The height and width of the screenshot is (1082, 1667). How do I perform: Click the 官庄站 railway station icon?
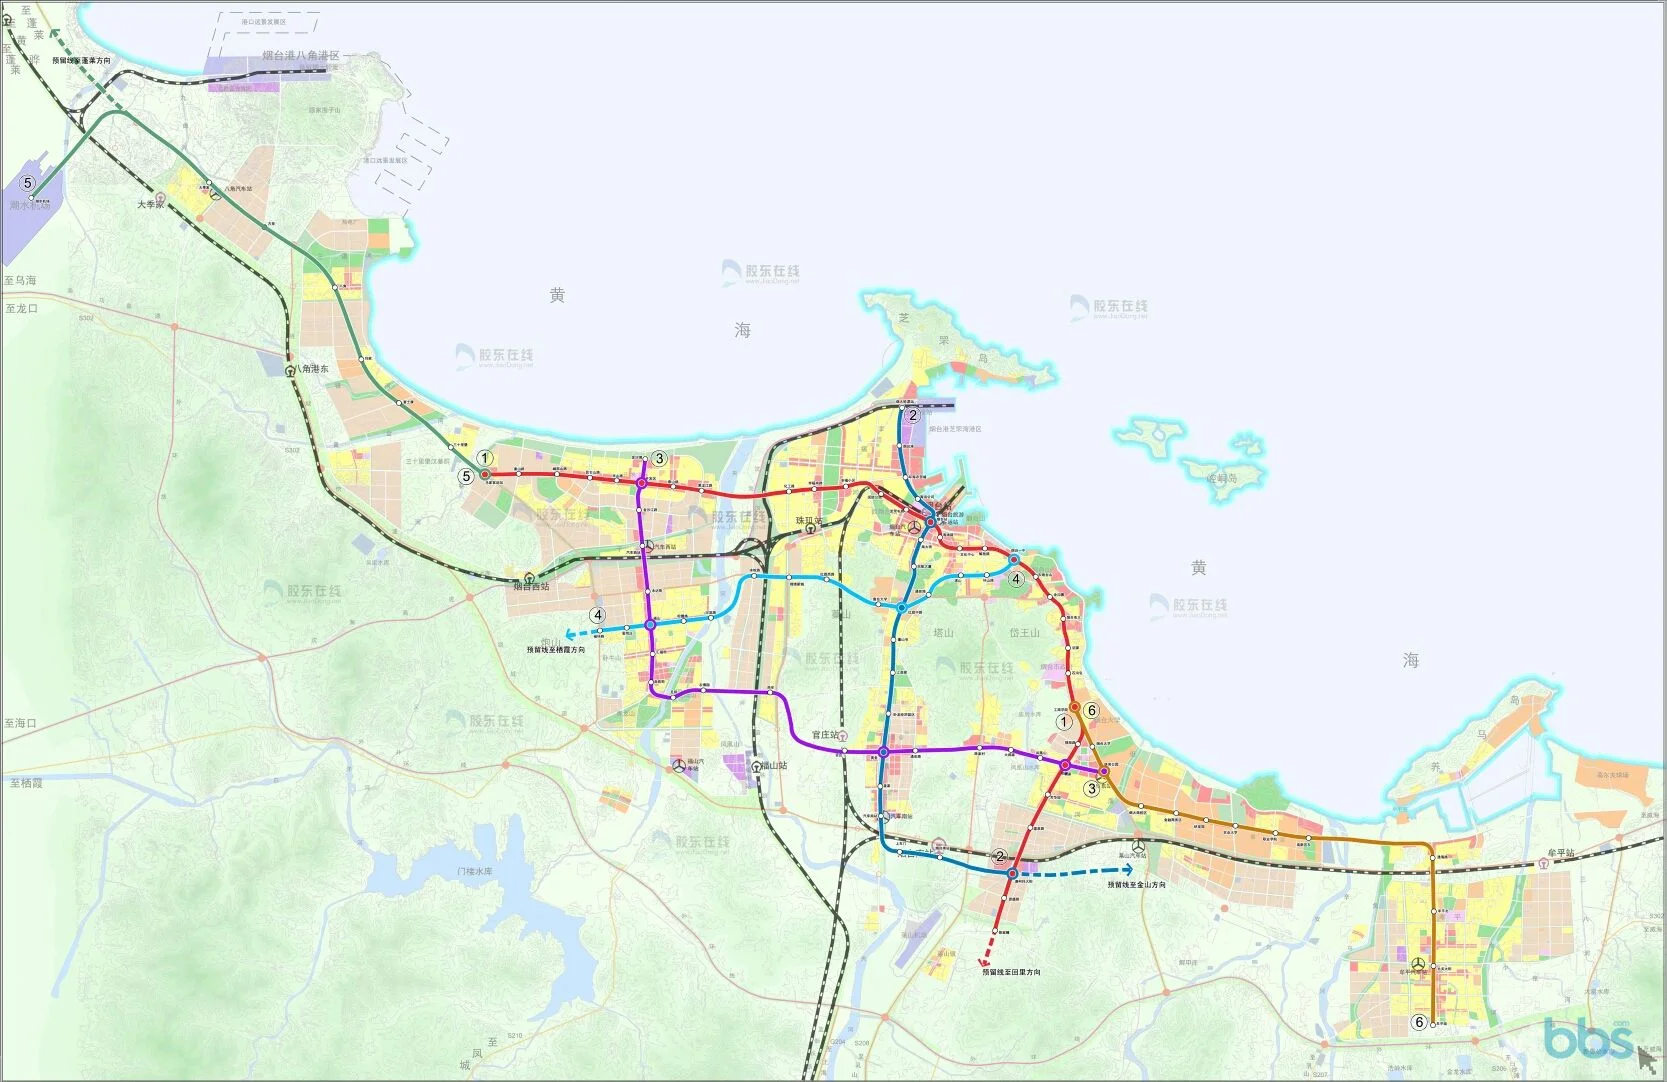tap(843, 737)
